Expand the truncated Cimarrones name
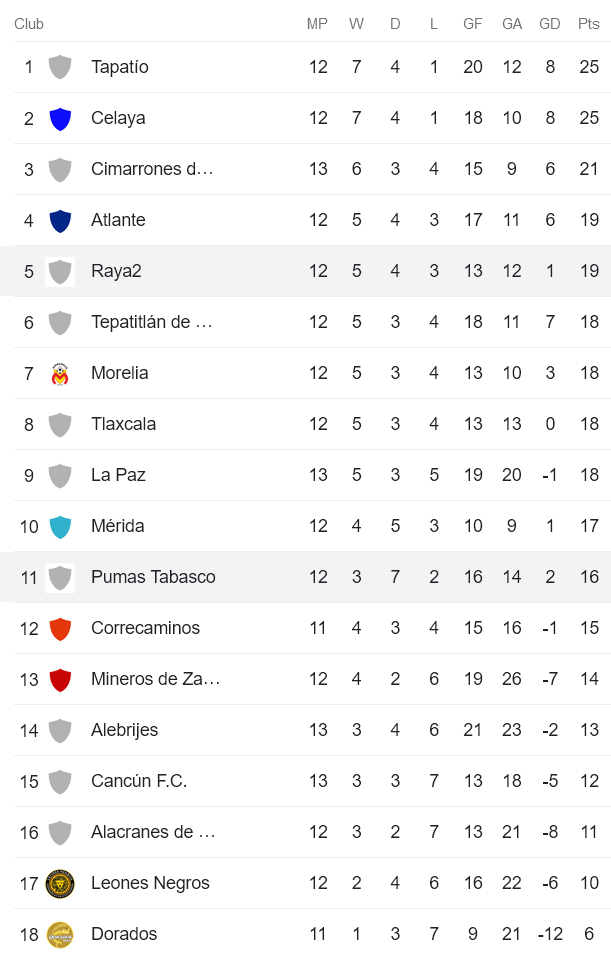 click(151, 169)
